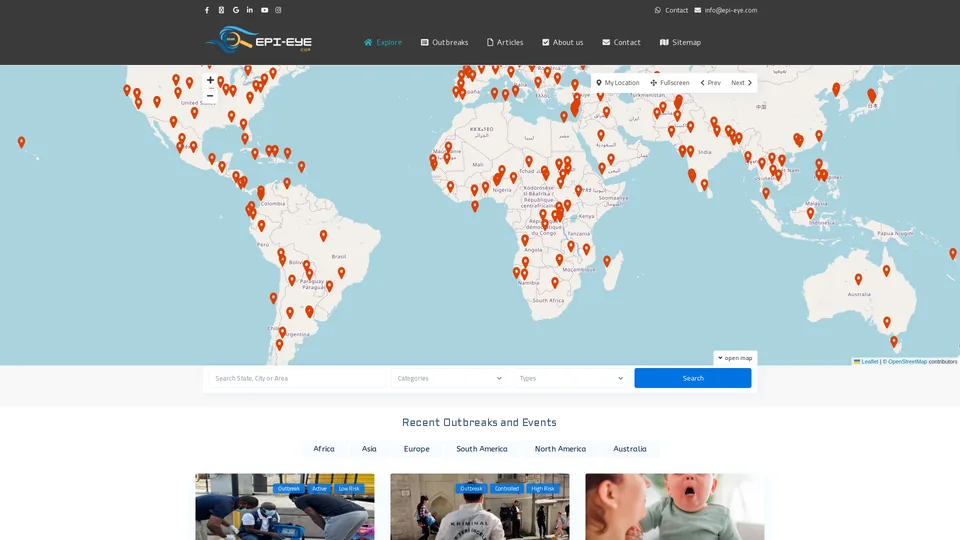The width and height of the screenshot is (960, 540).
Task: Open the Leaflet attribution link
Action: [866, 362]
